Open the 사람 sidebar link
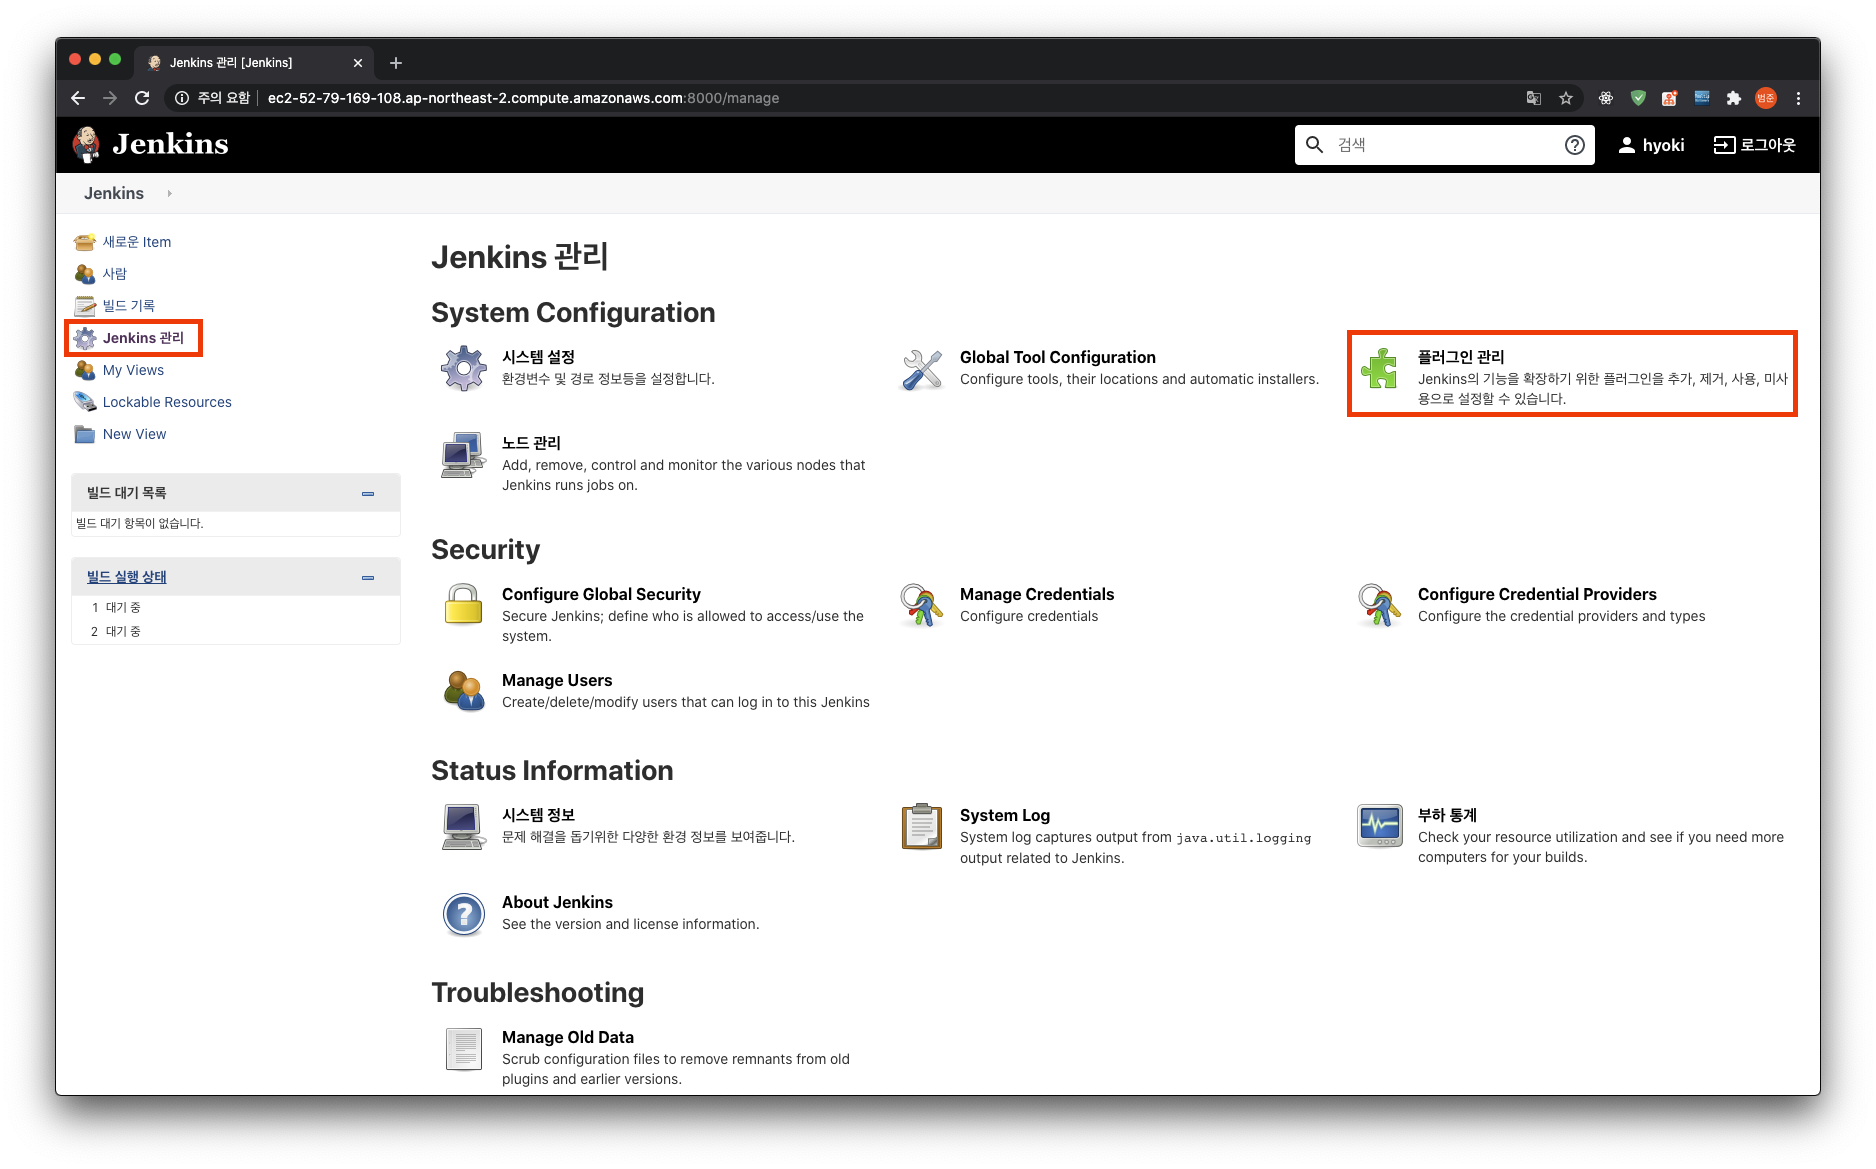Screen dimensions: 1876x1169 115,274
